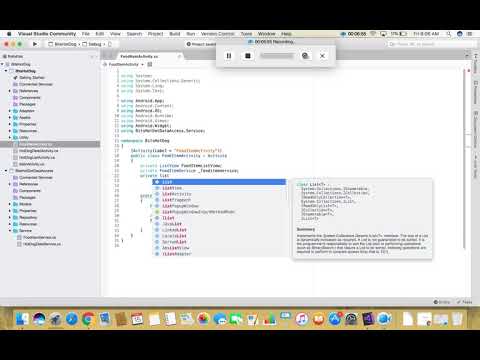The width and height of the screenshot is (480, 360).
Task: Open the Edit menu
Action: coord(100,34)
